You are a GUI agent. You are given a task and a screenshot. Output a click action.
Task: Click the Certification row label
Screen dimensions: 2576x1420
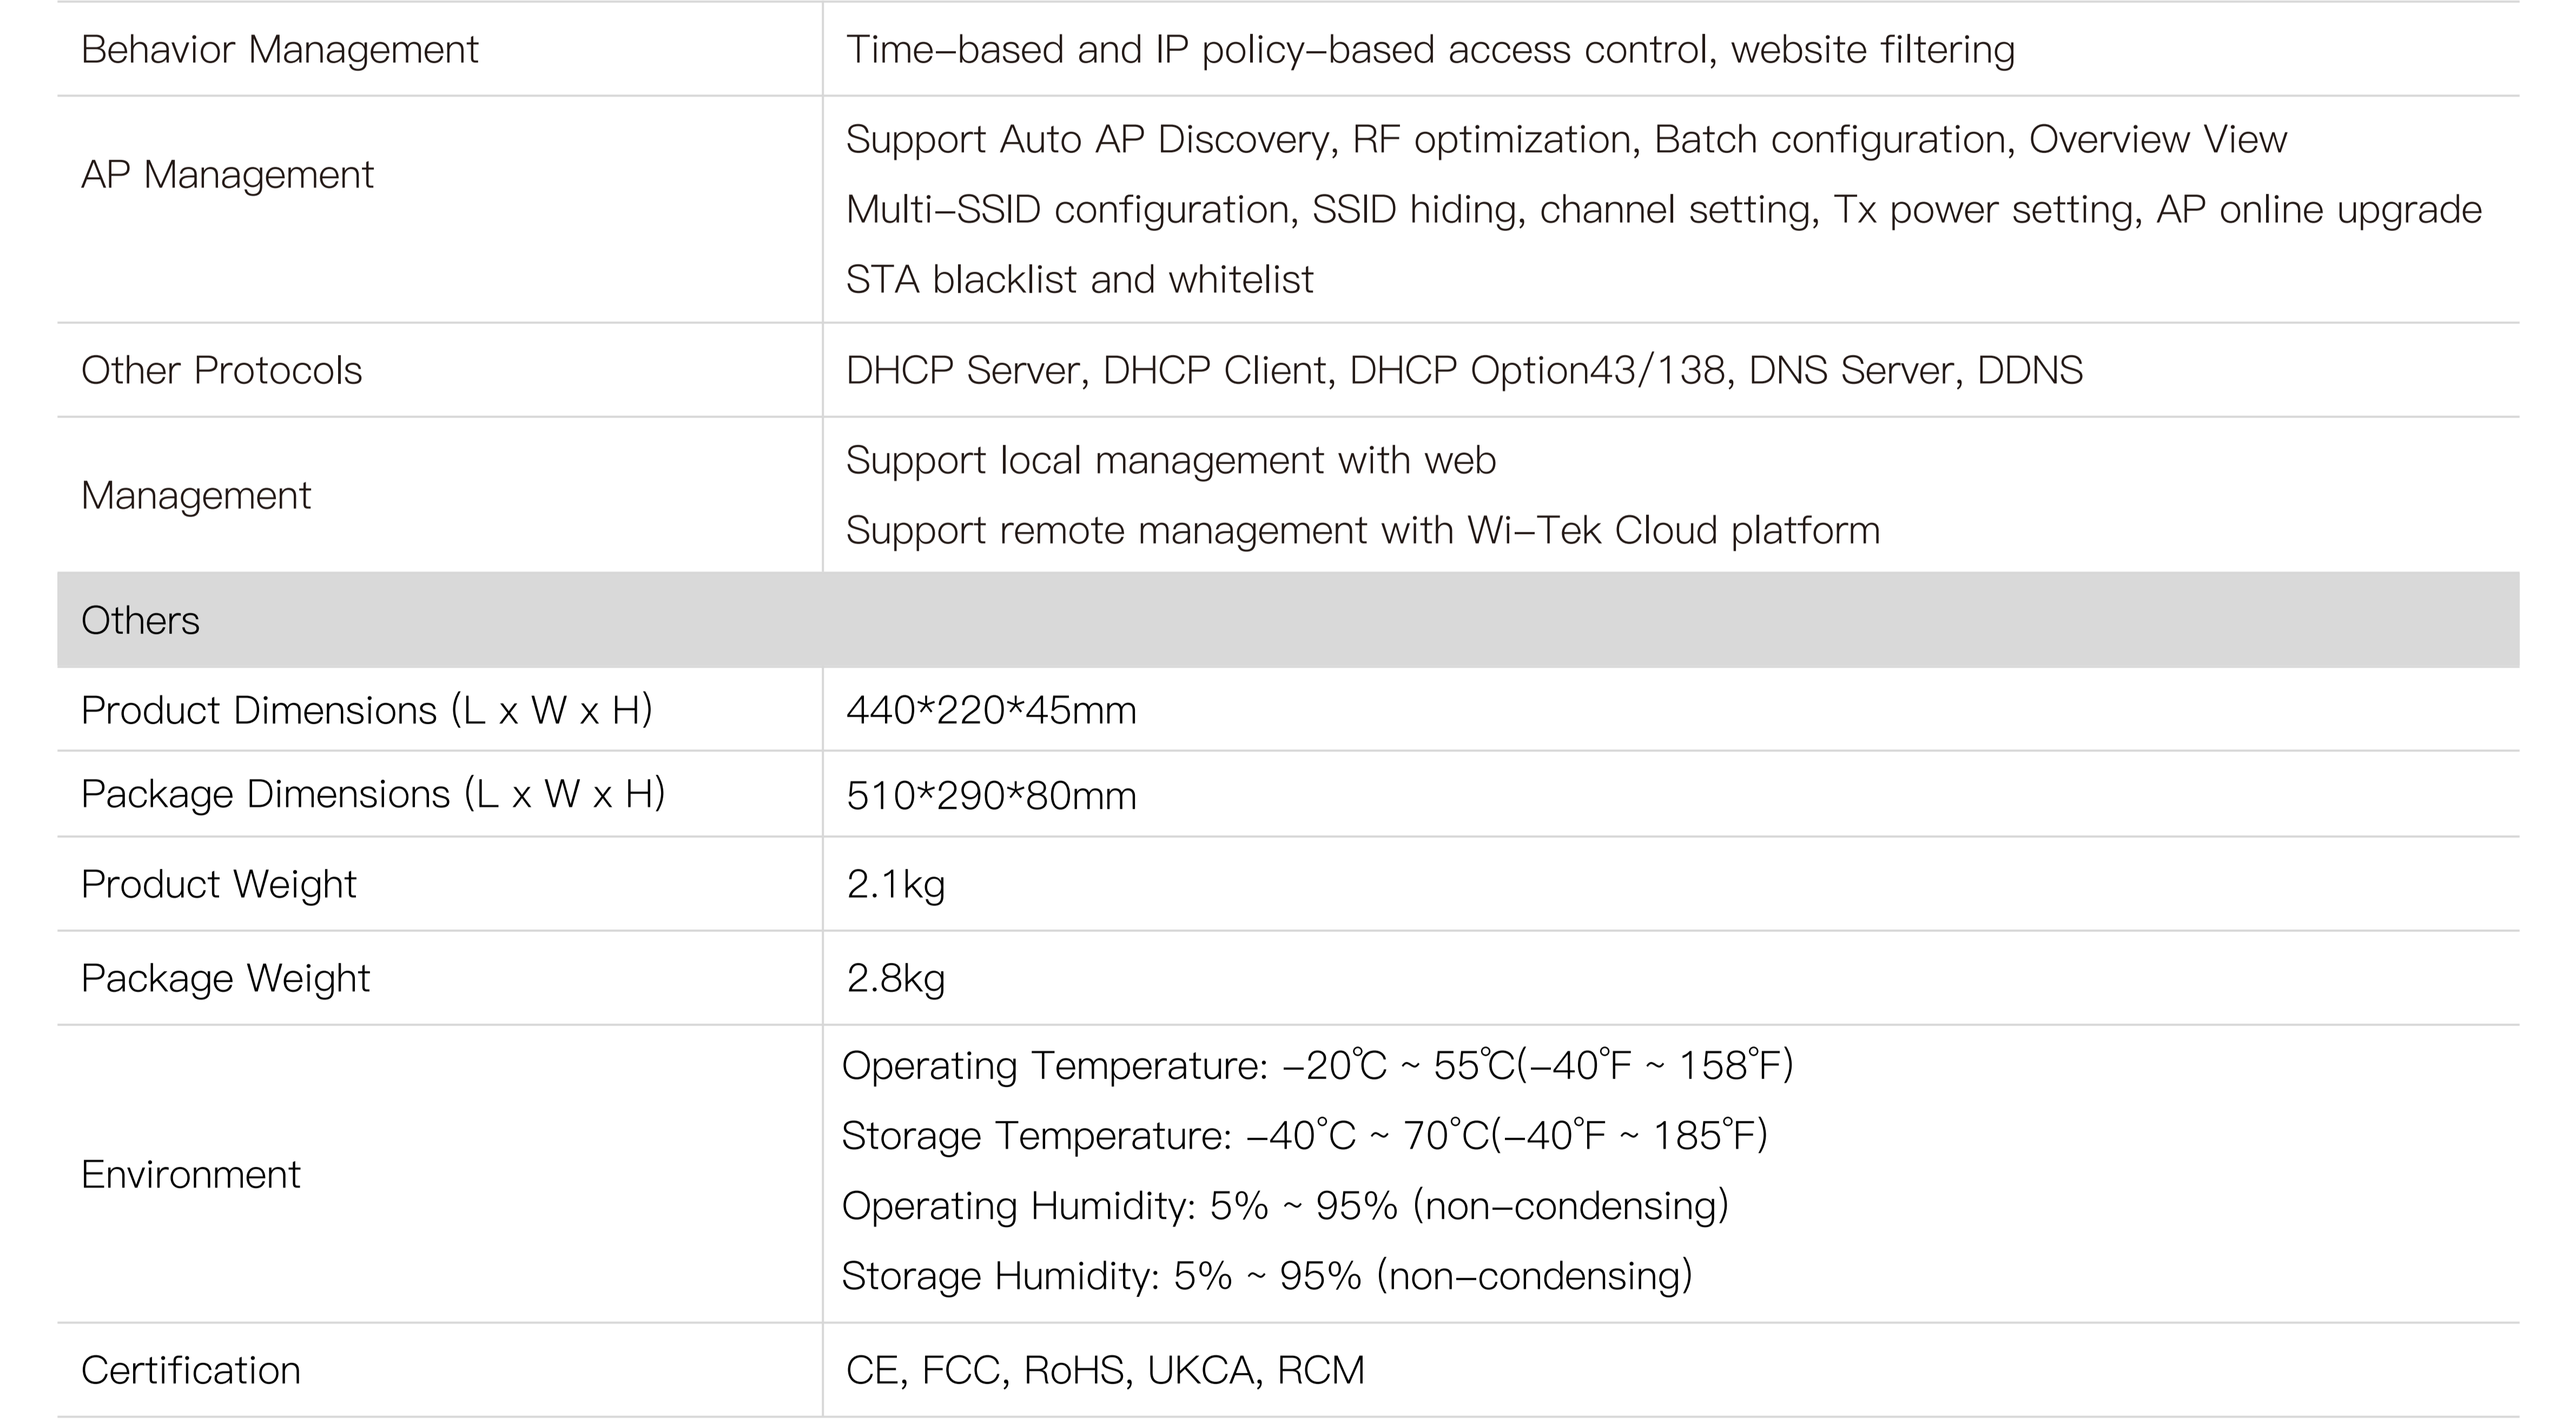pos(190,1370)
